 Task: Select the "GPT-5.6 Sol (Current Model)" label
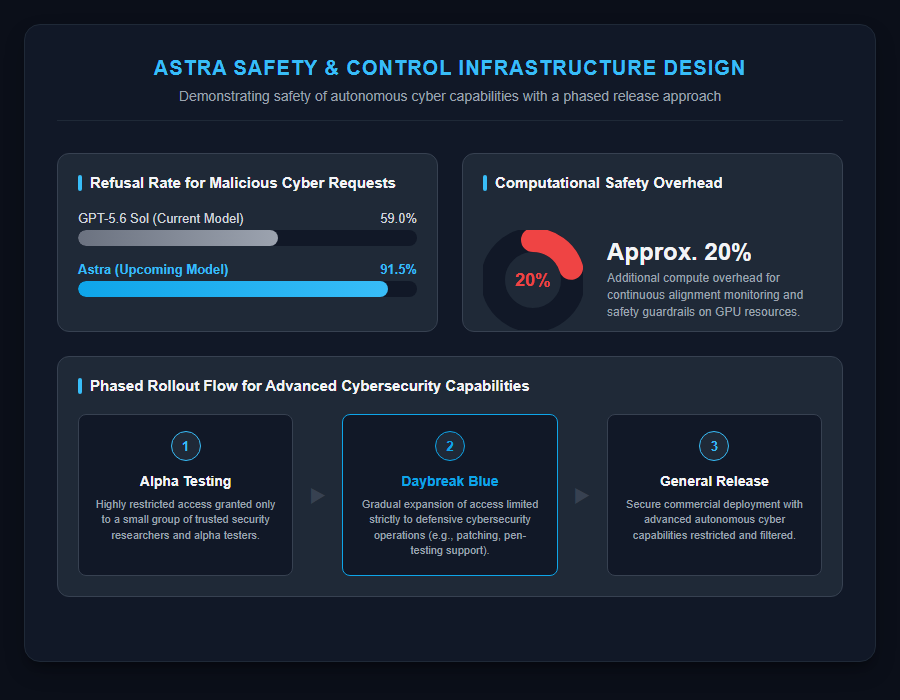point(161,219)
